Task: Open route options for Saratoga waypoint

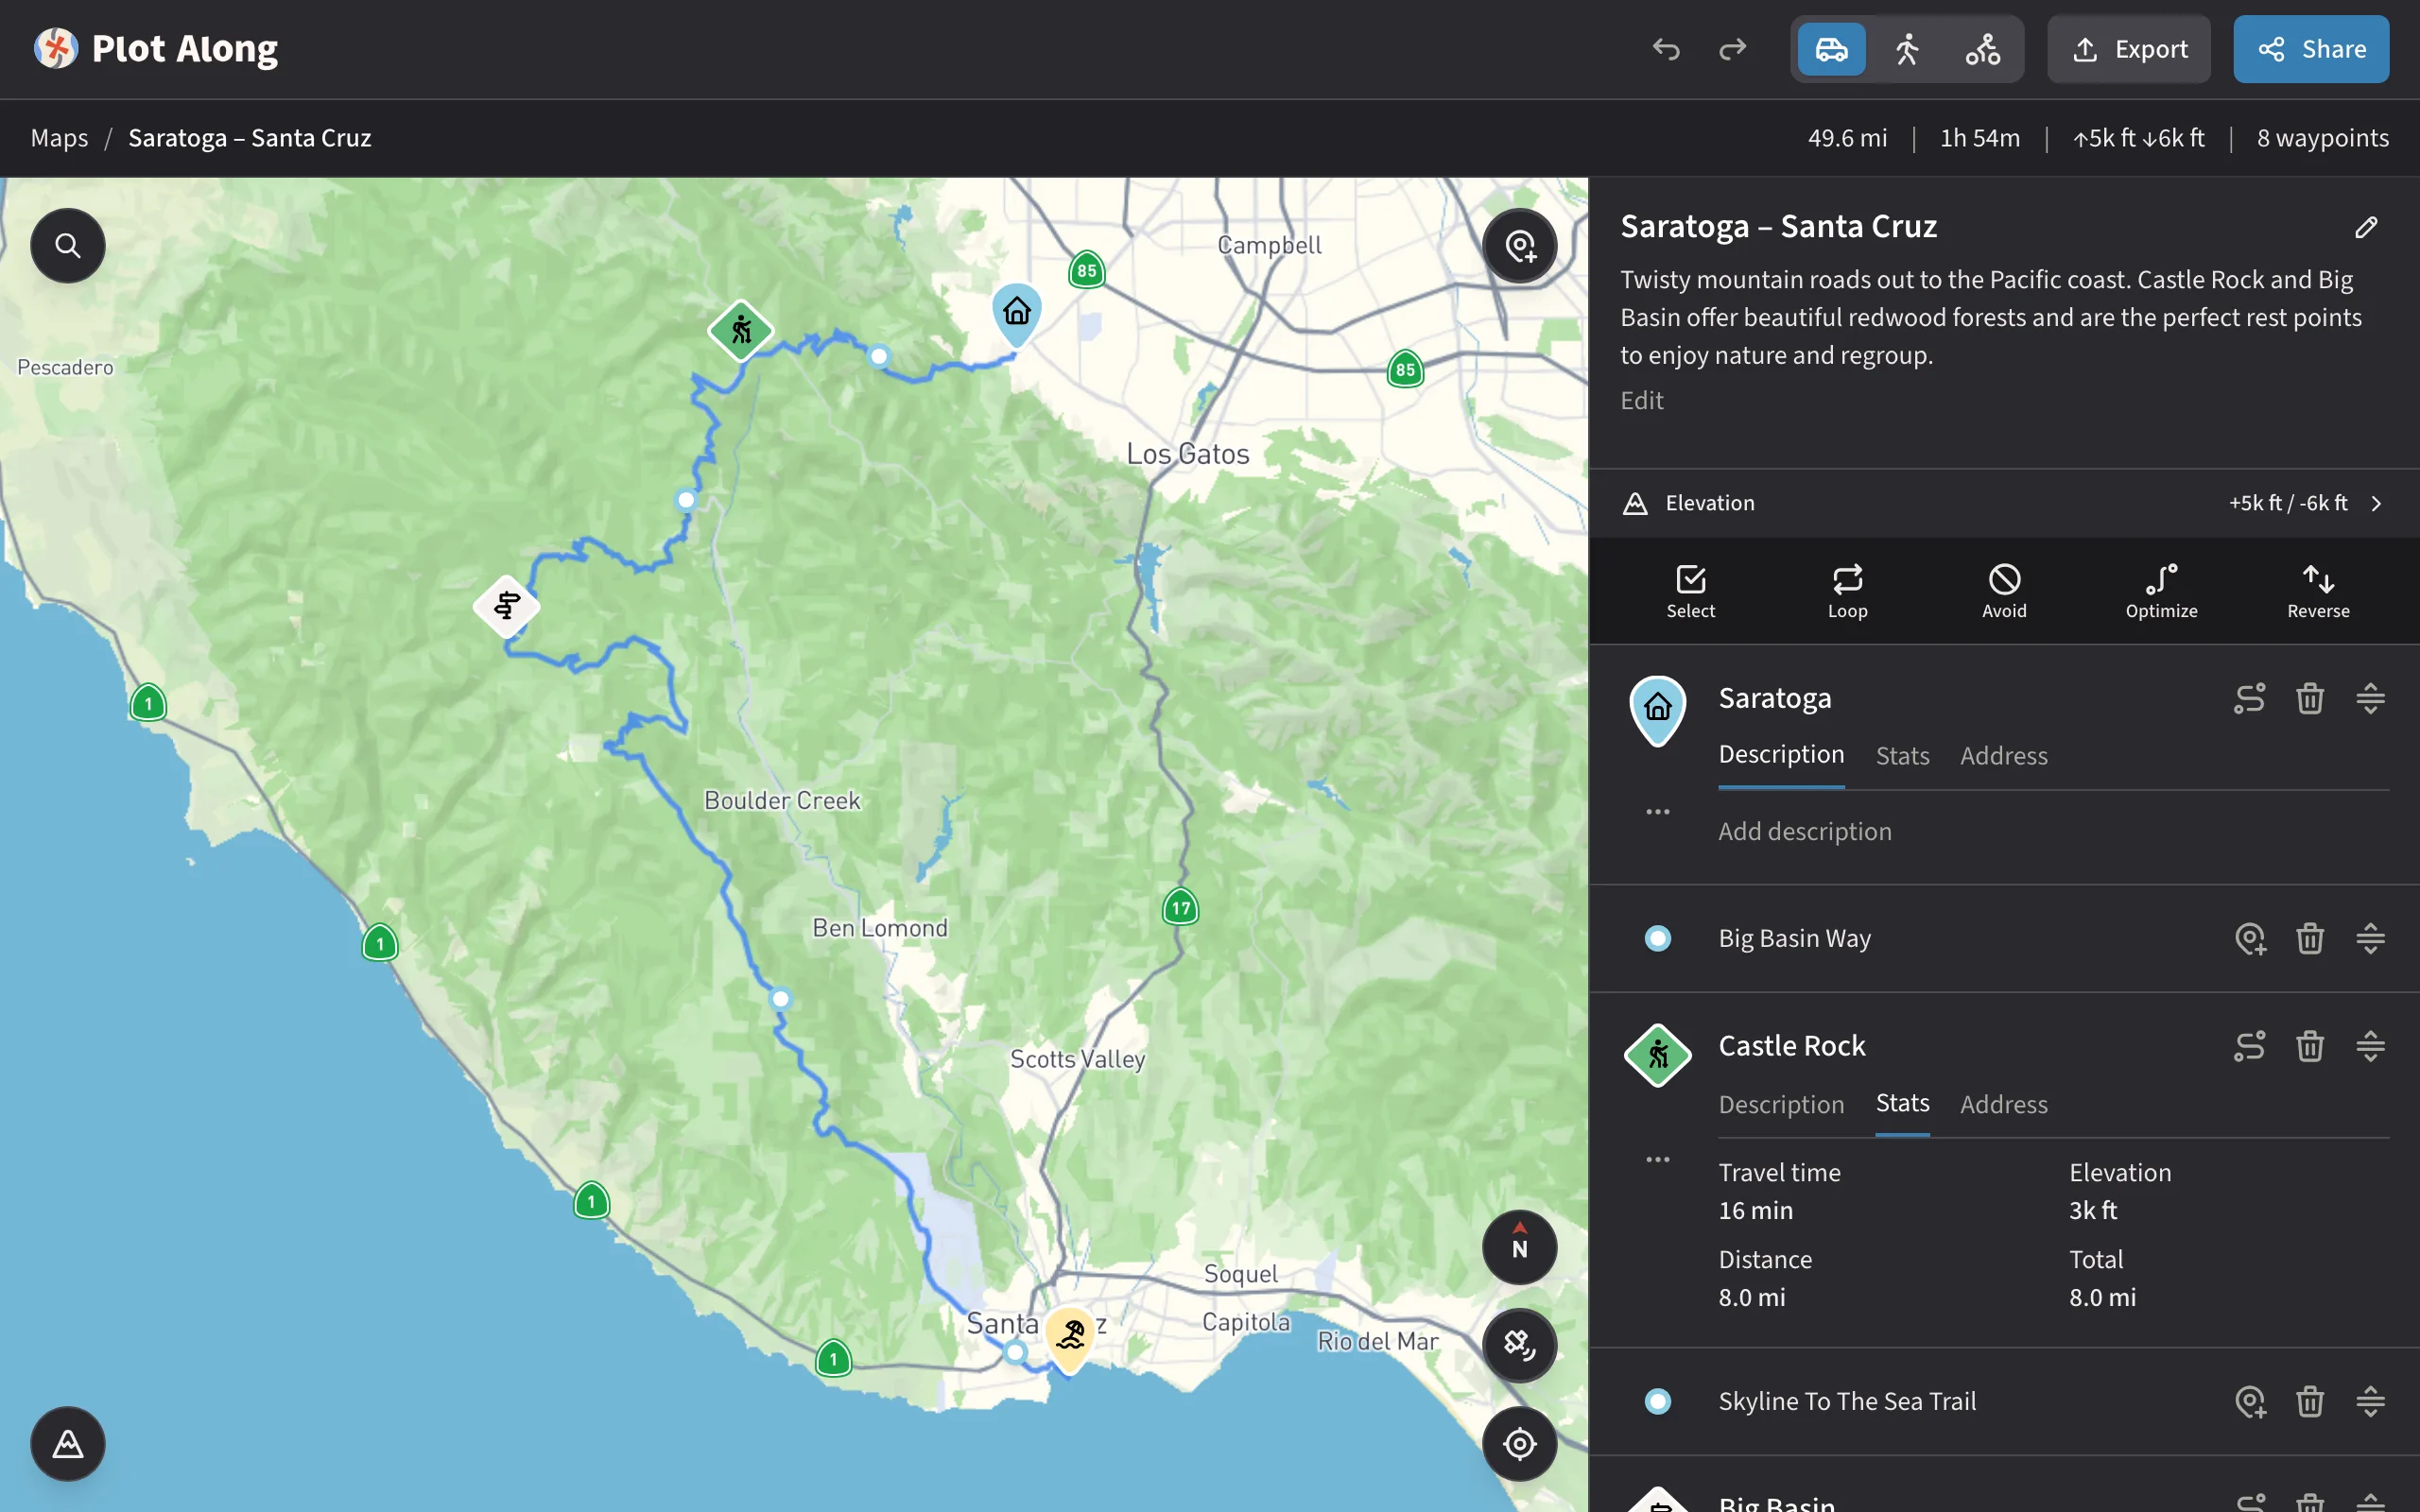Action: [2249, 698]
